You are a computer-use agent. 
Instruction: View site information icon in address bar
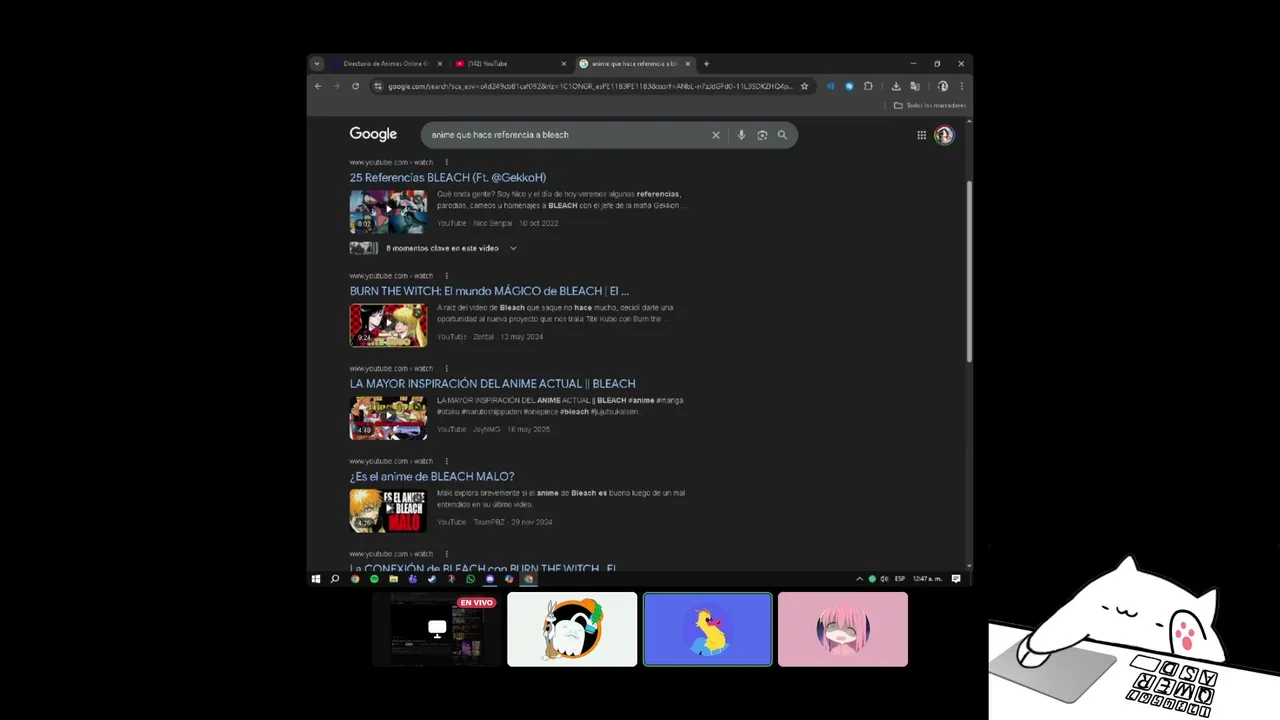378,86
